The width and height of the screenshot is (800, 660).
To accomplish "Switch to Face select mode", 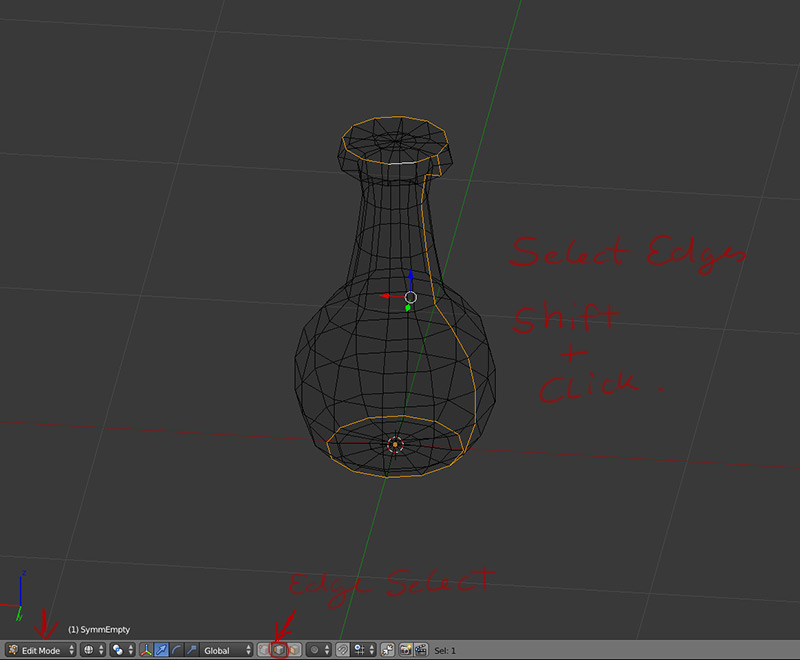I will coord(294,650).
